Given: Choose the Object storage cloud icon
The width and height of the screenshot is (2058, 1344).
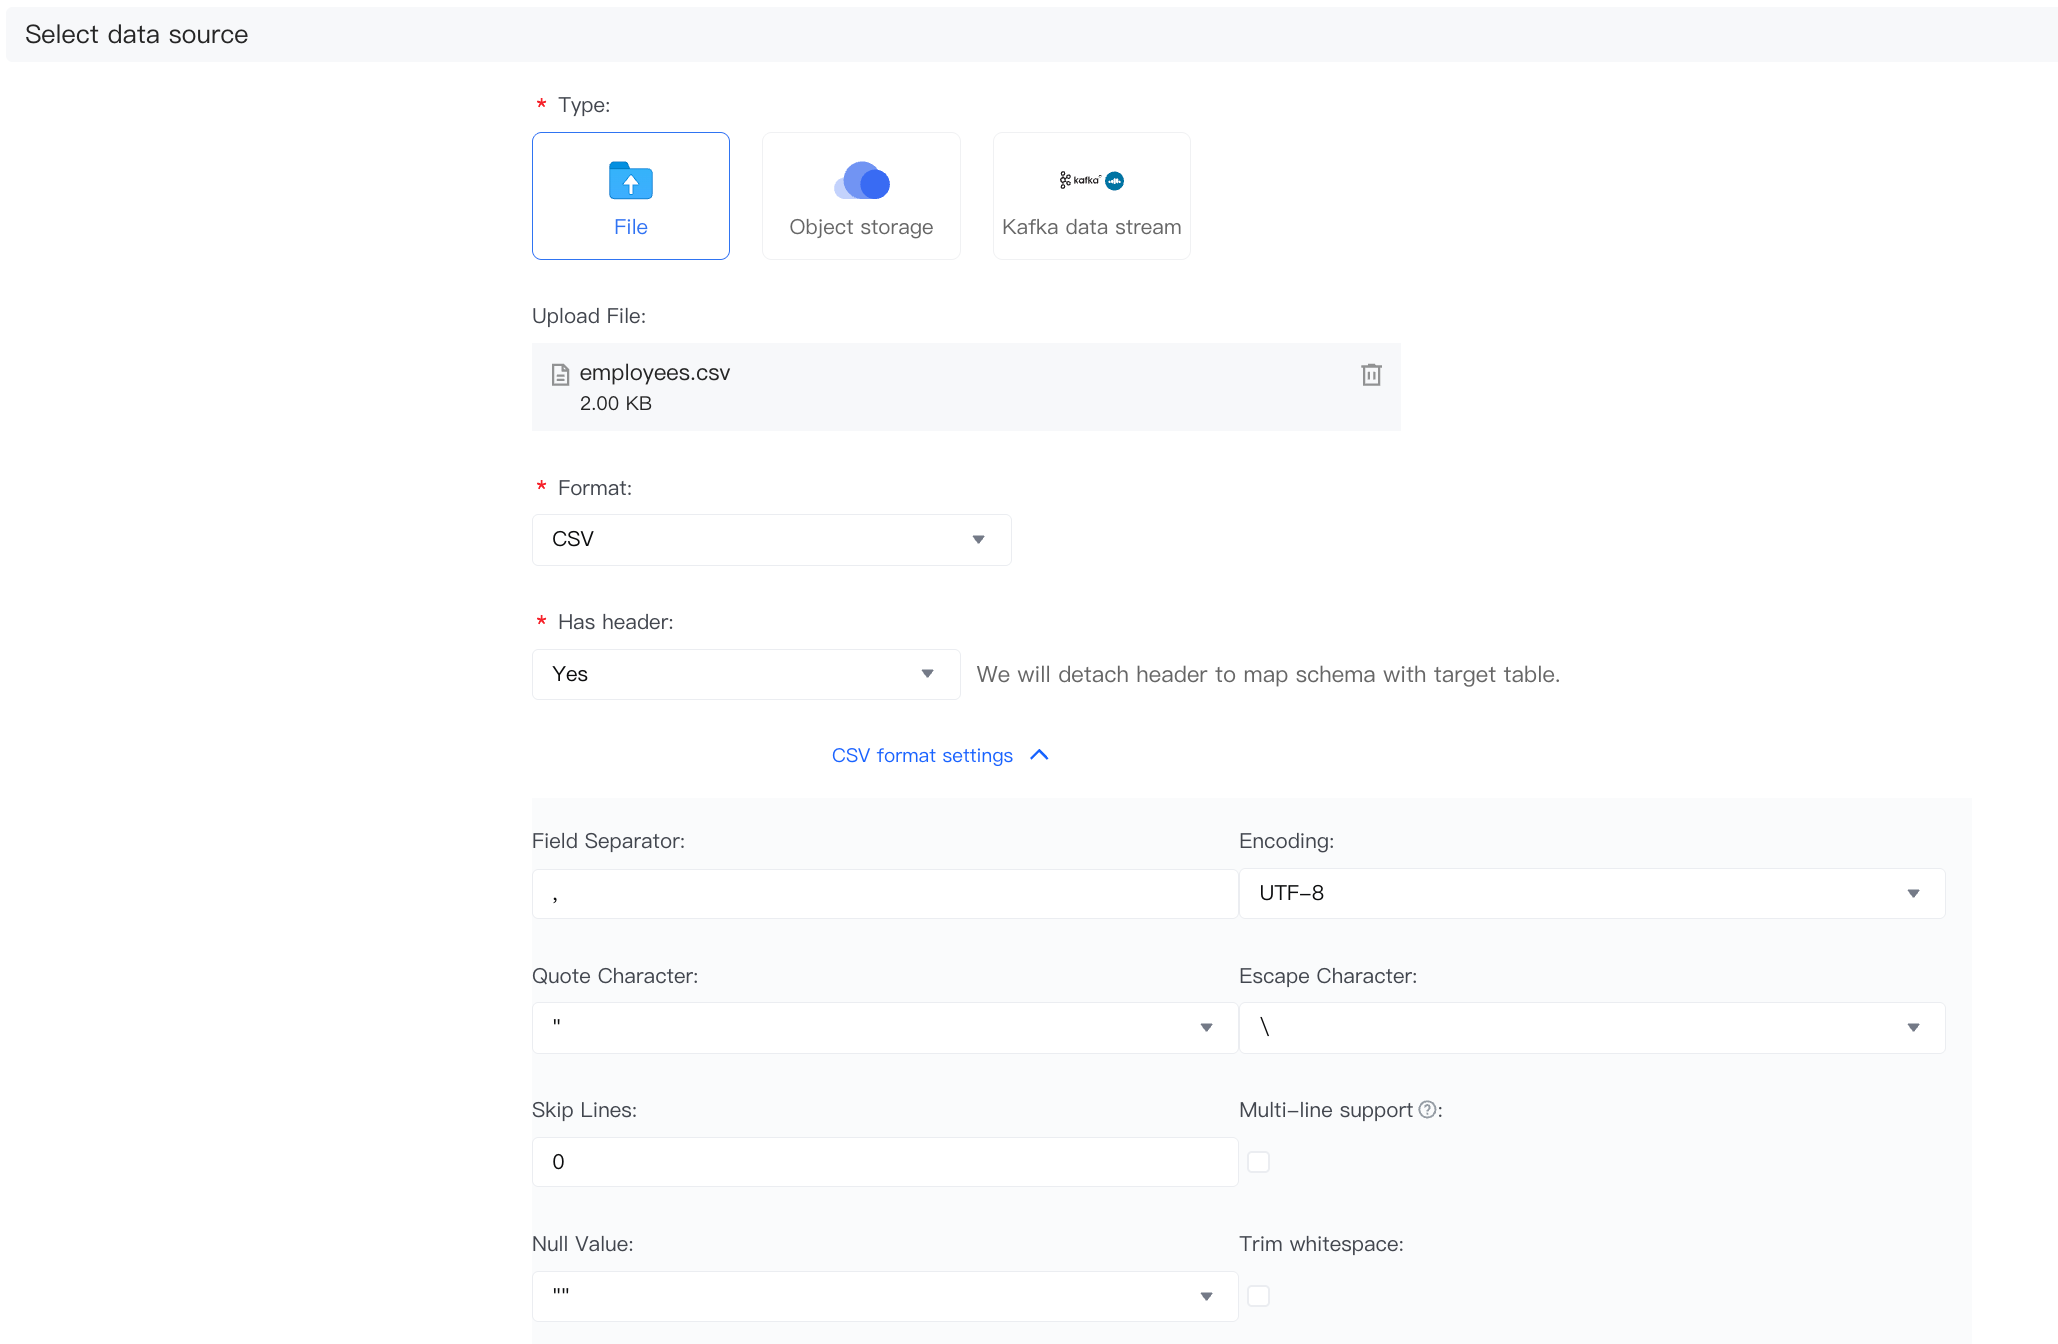Looking at the screenshot, I should pyautogui.click(x=861, y=181).
